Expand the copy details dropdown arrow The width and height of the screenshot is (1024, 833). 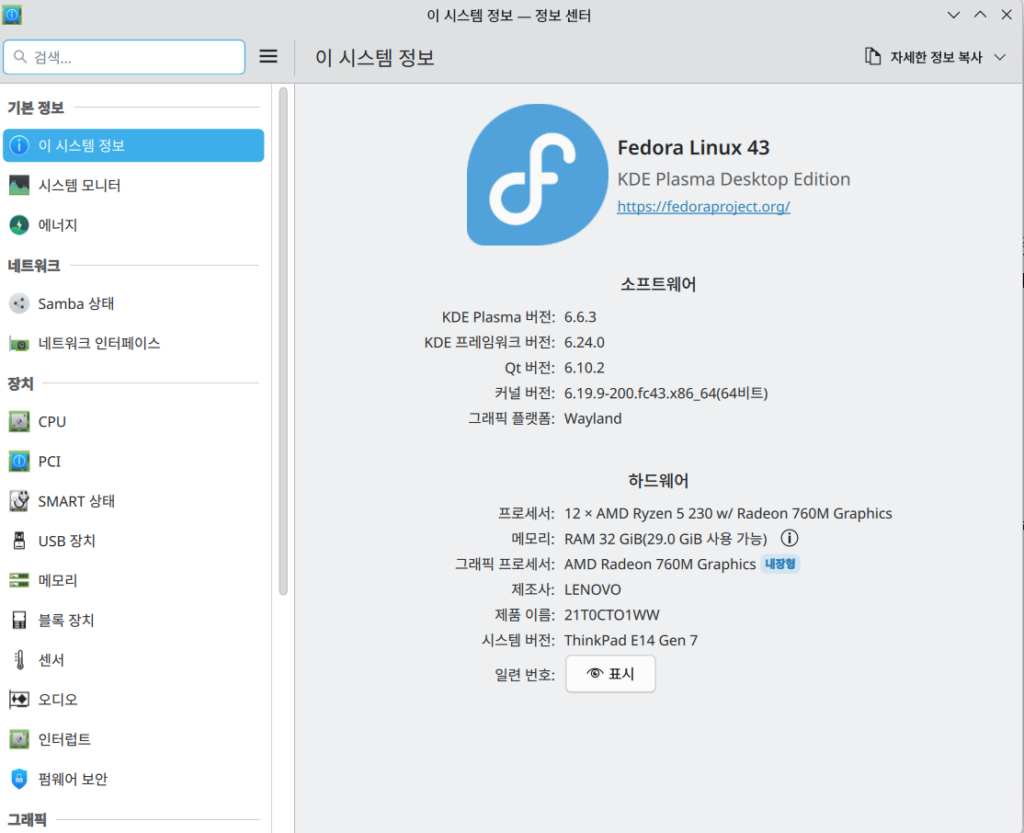pyautogui.click(x=1000, y=57)
